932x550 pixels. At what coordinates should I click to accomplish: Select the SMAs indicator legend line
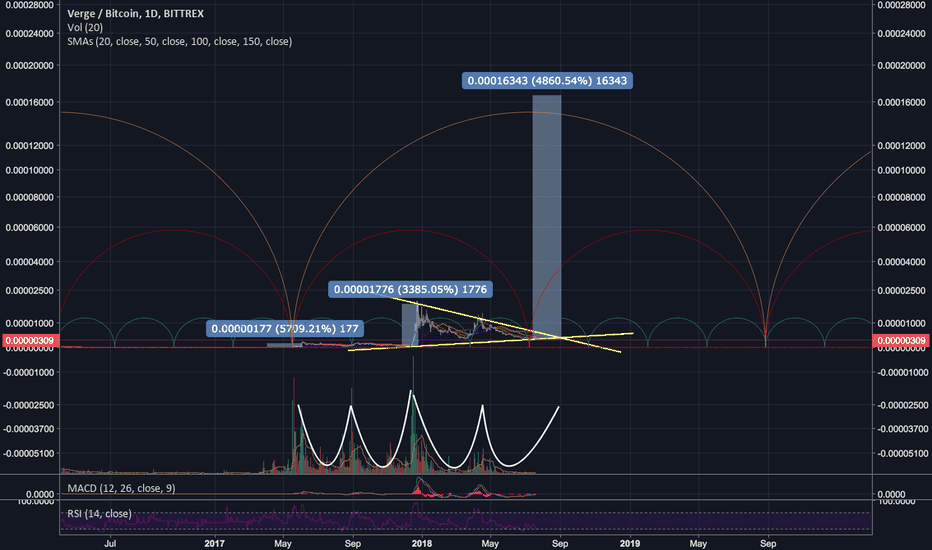click(x=180, y=42)
